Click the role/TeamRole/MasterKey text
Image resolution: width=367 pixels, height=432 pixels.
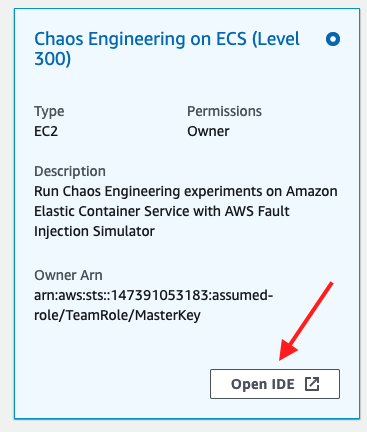click(x=117, y=315)
